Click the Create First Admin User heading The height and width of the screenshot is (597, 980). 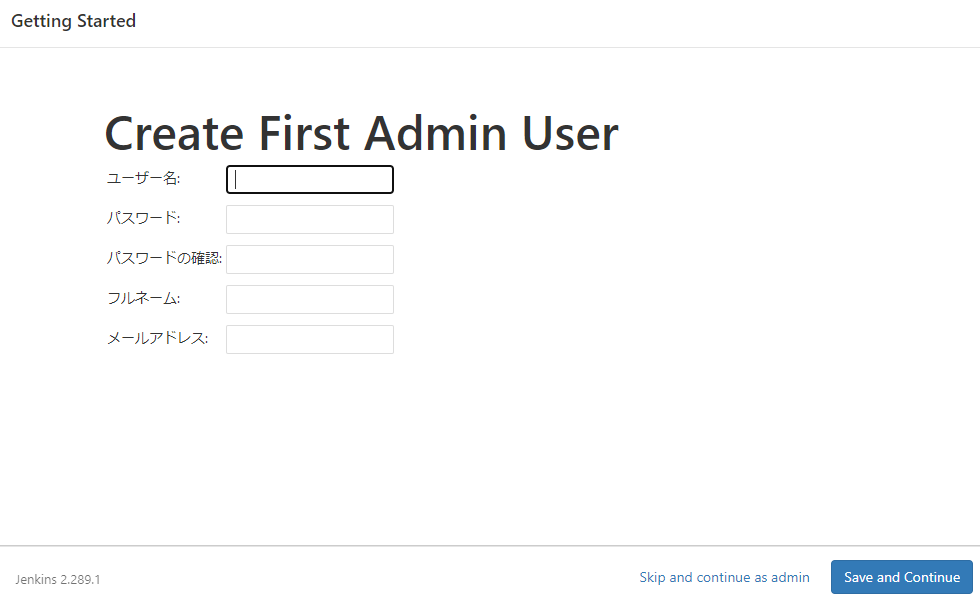pos(361,134)
